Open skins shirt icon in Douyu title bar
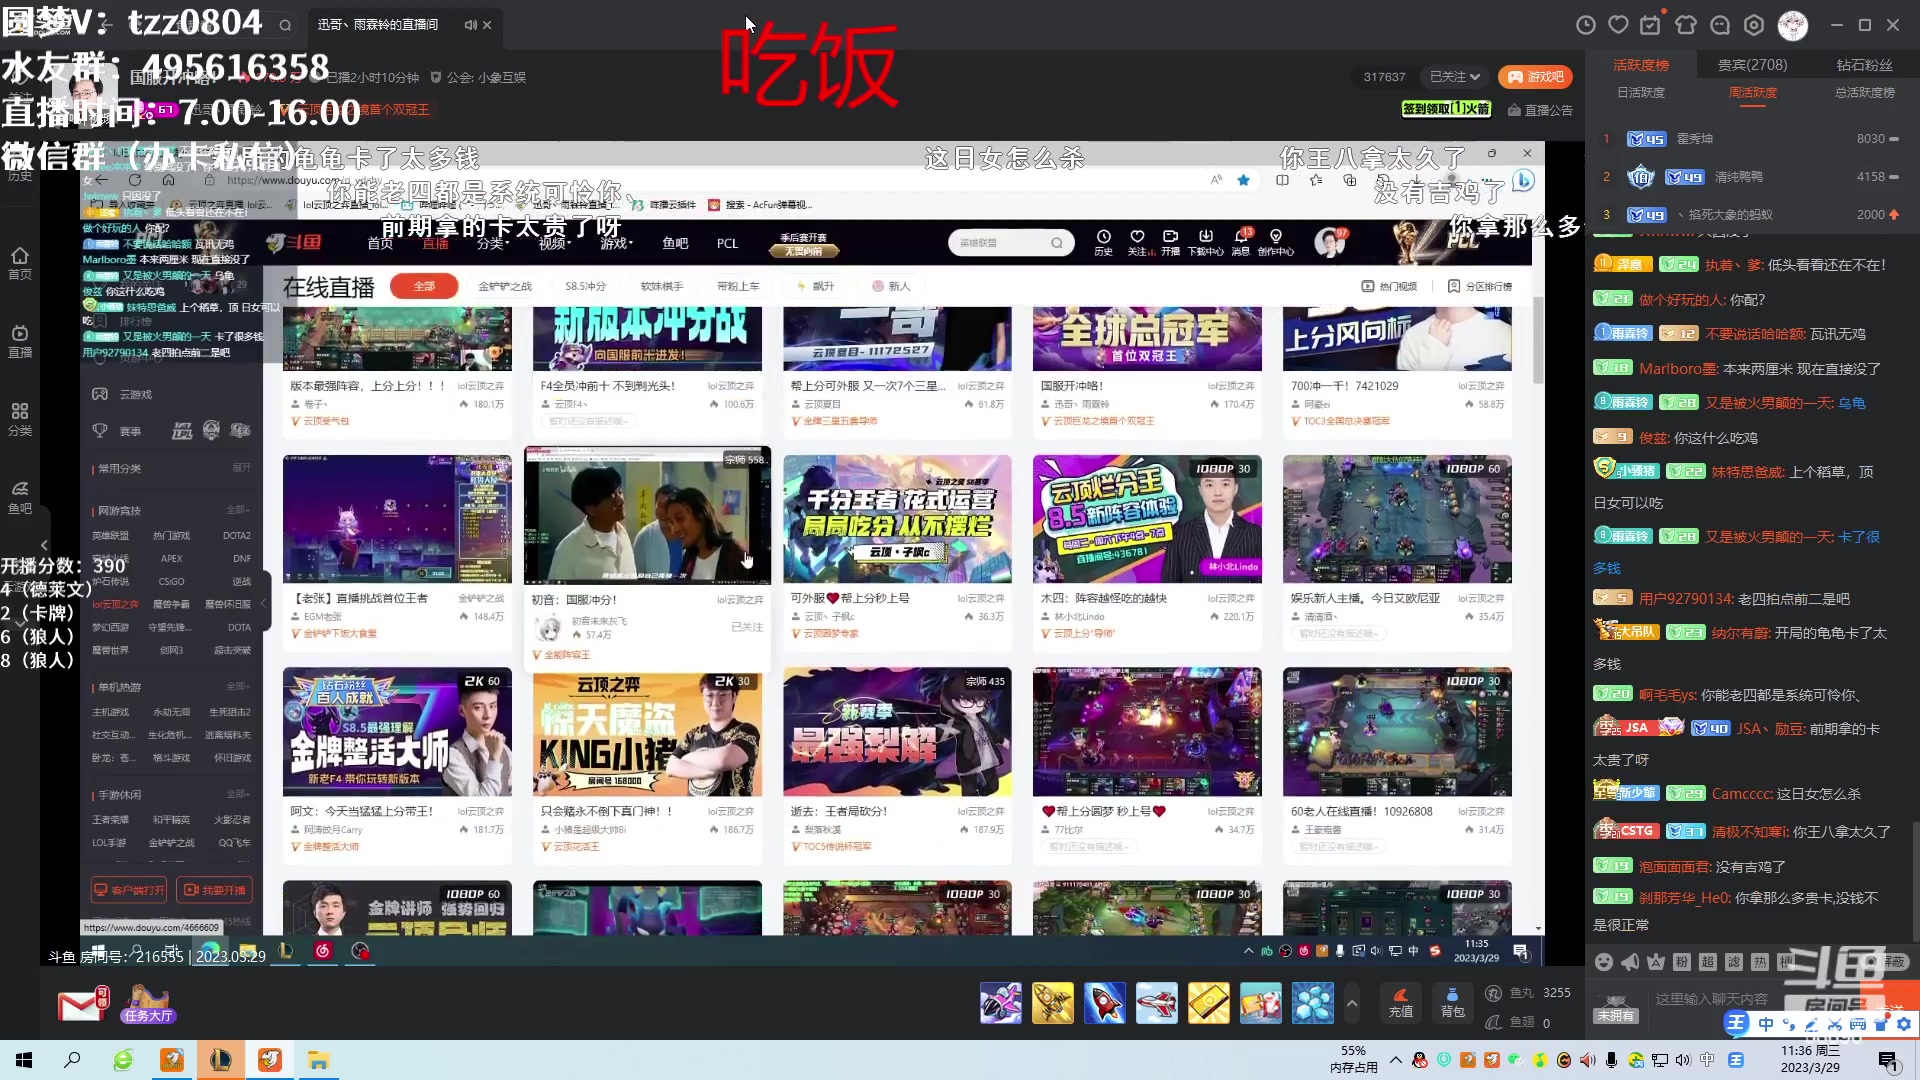1920x1080 pixels. (1686, 25)
